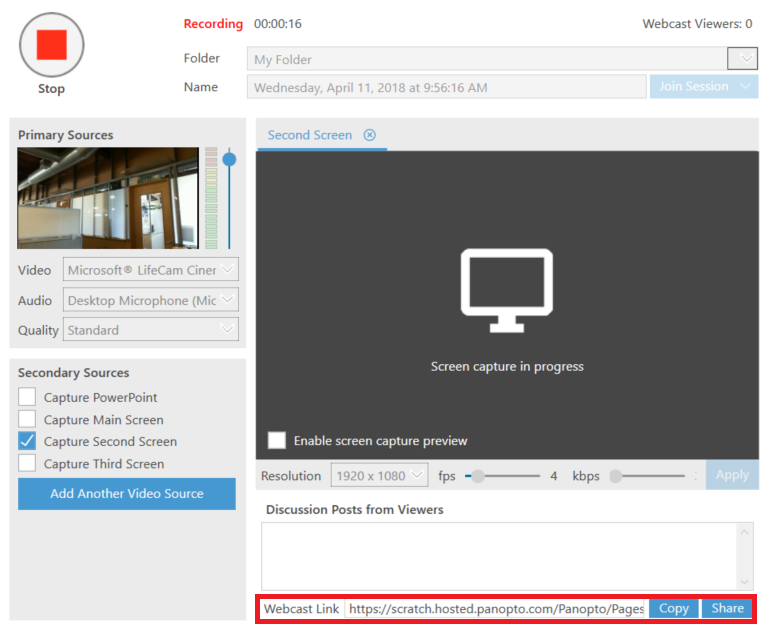
Task: Expand the Audio source dropdown
Action: tap(228, 300)
